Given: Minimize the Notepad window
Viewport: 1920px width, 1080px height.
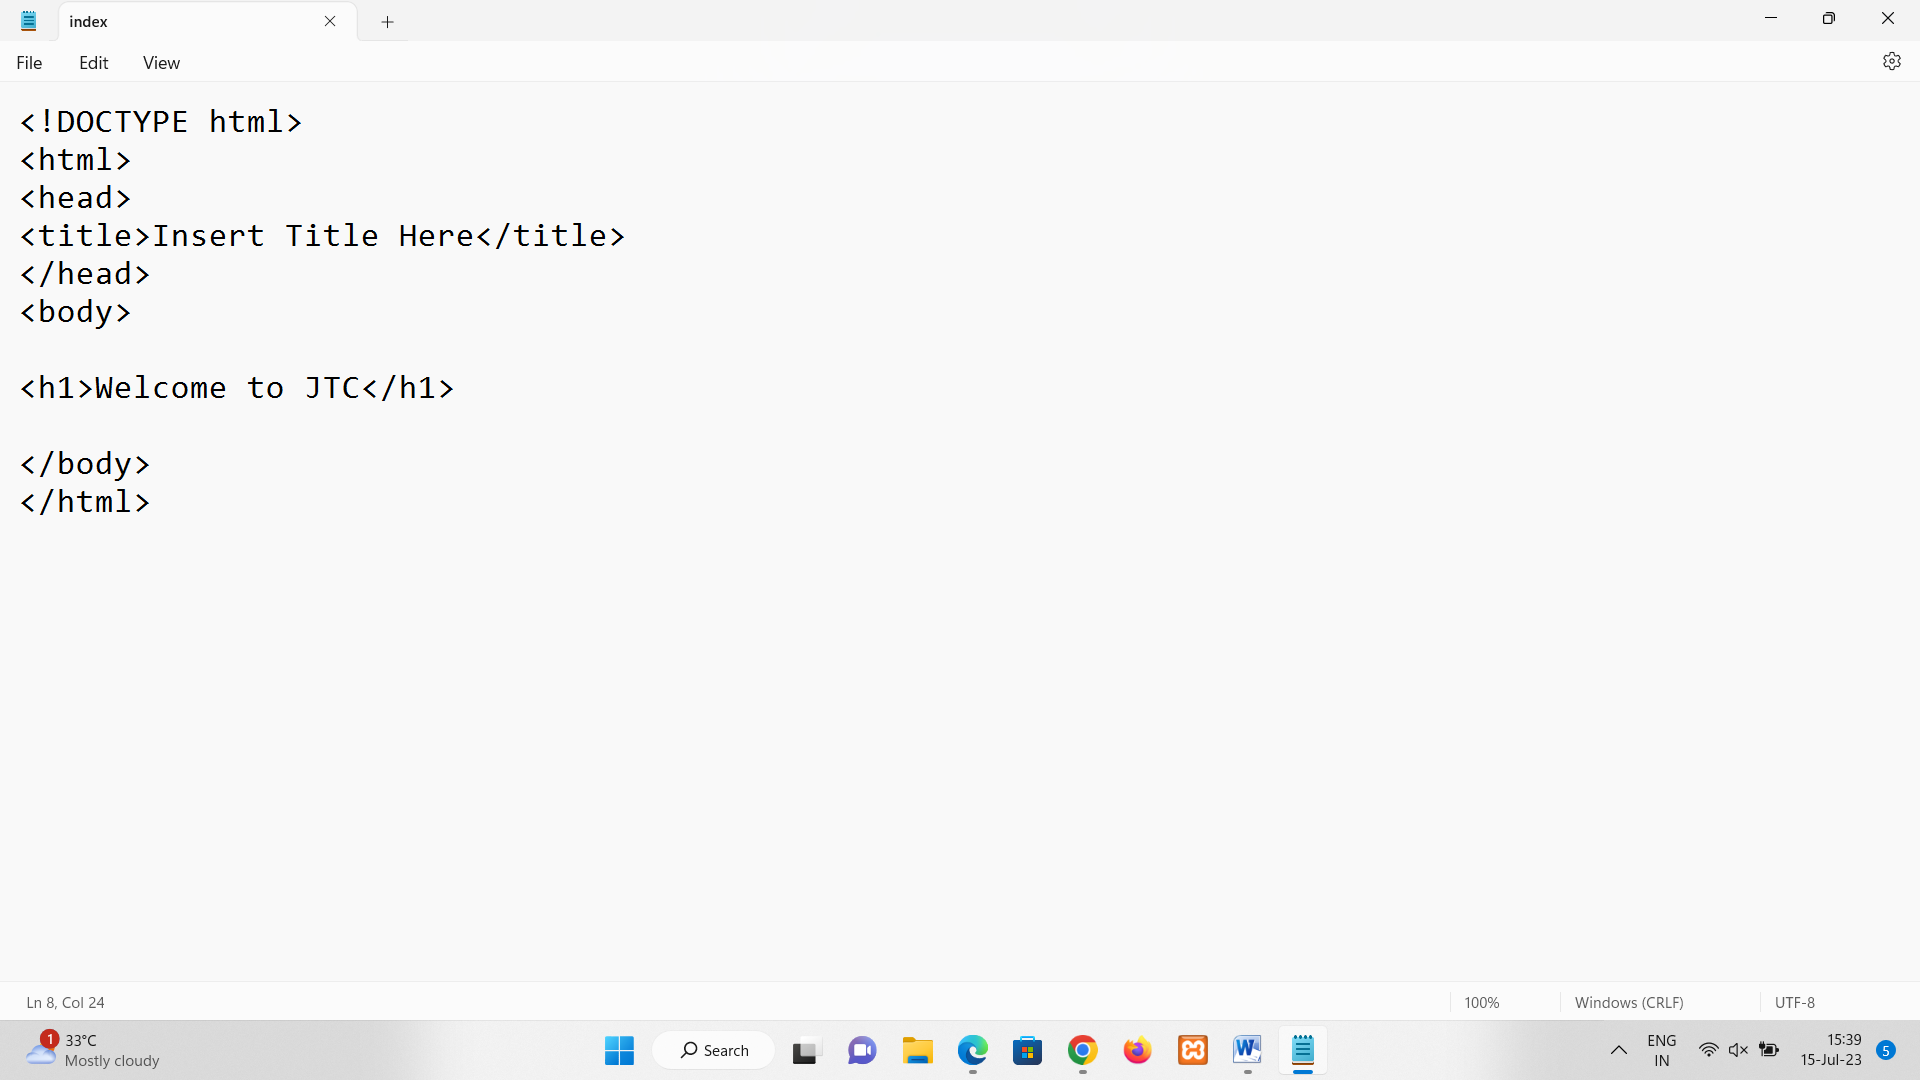Looking at the screenshot, I should click(1771, 19).
